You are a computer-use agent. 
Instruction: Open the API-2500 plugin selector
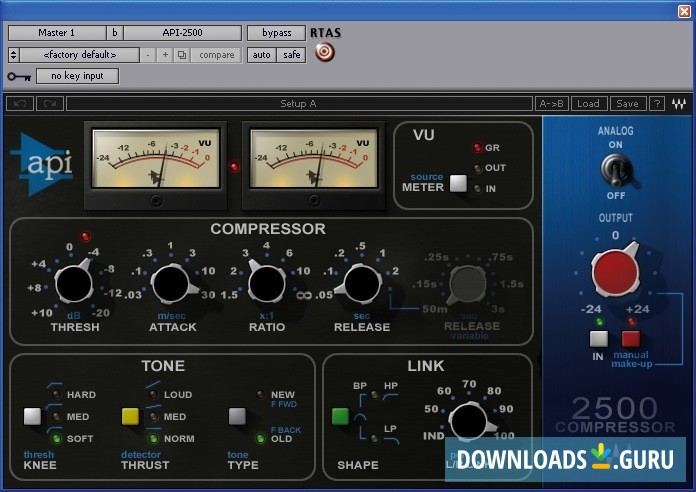point(182,33)
